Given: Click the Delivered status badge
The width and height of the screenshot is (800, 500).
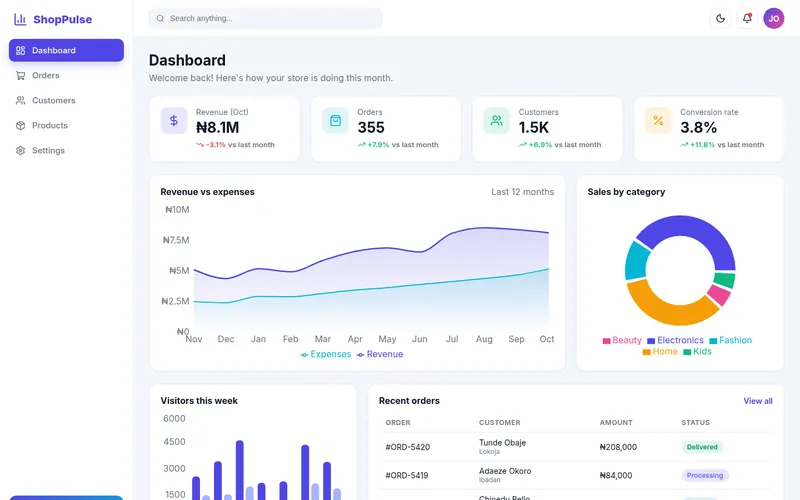Looking at the screenshot, I should pyautogui.click(x=702, y=447).
